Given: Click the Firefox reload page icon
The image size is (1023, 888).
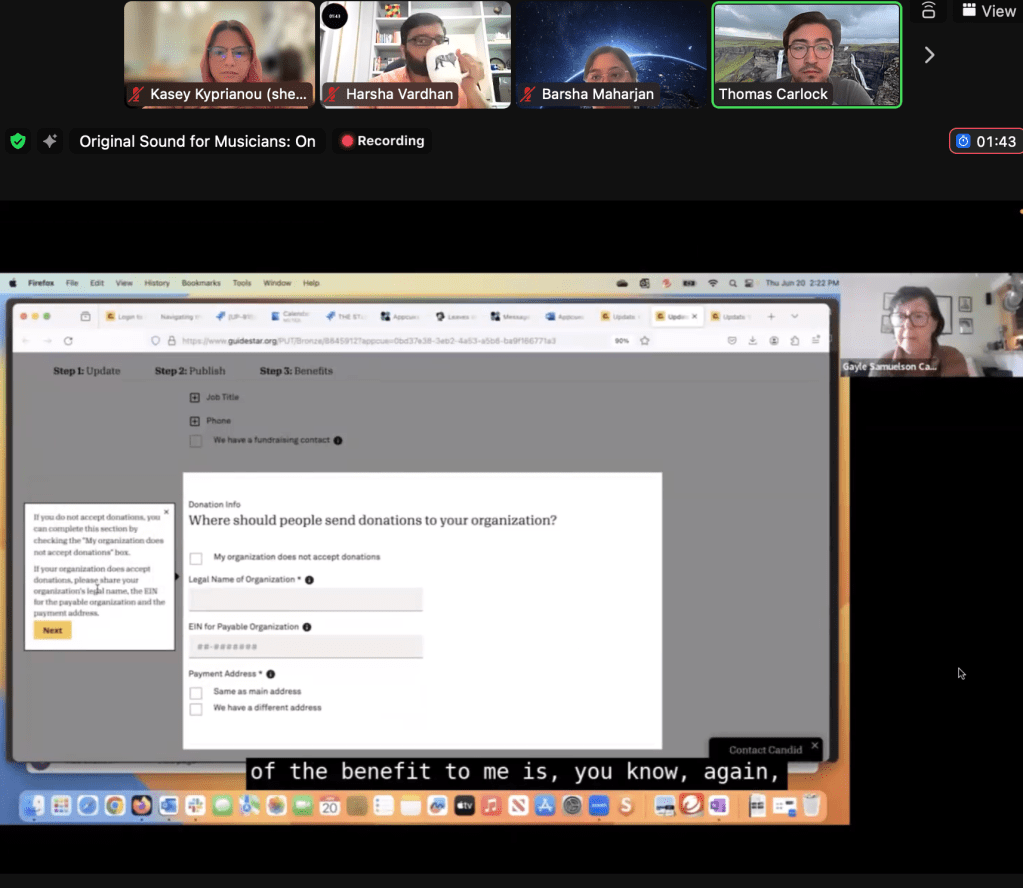Looking at the screenshot, I should (x=68, y=341).
